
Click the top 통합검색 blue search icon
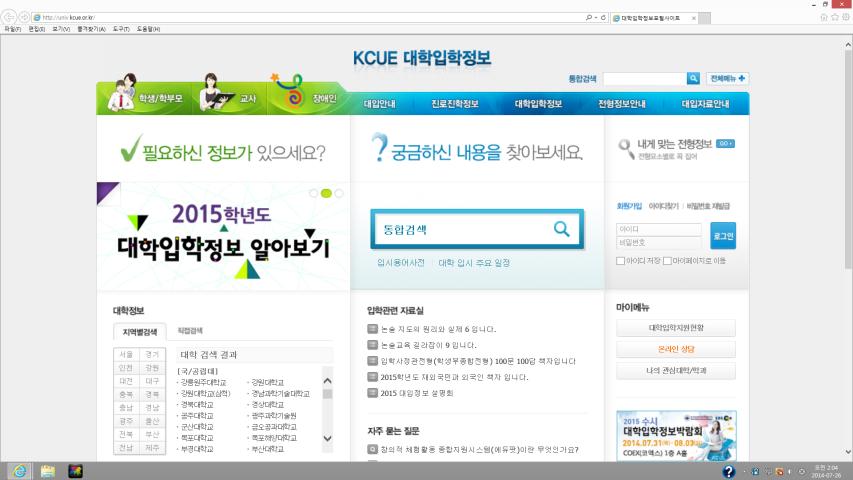693,78
